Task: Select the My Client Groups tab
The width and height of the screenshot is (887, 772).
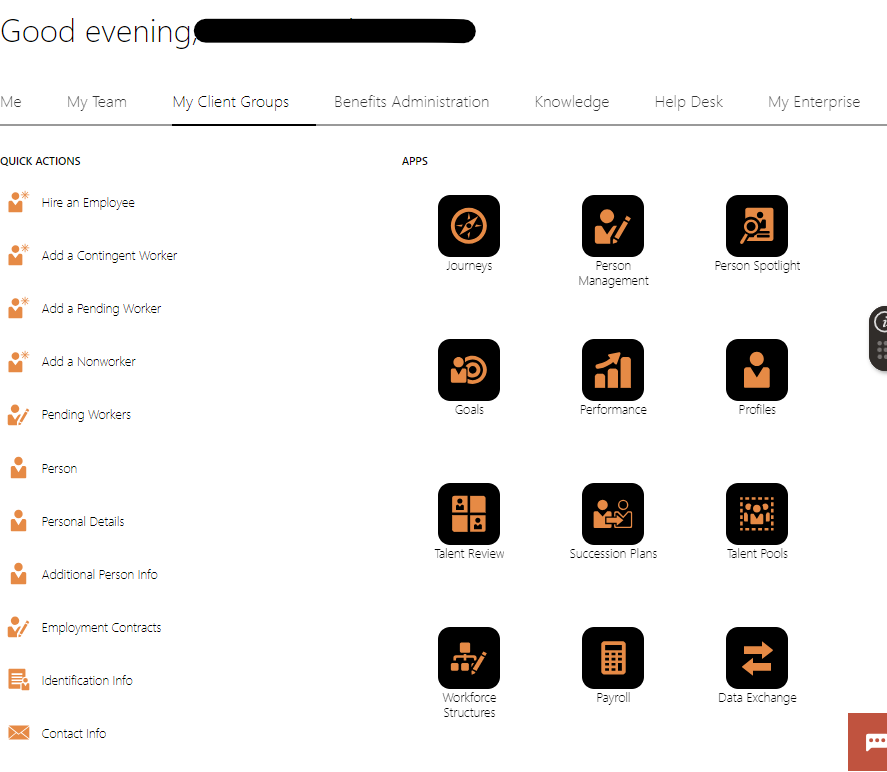Action: pos(231,102)
